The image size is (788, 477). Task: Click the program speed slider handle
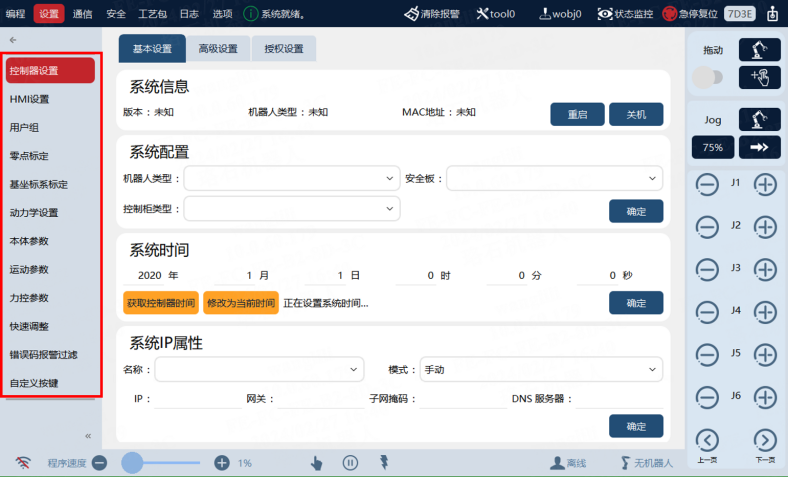(132, 462)
